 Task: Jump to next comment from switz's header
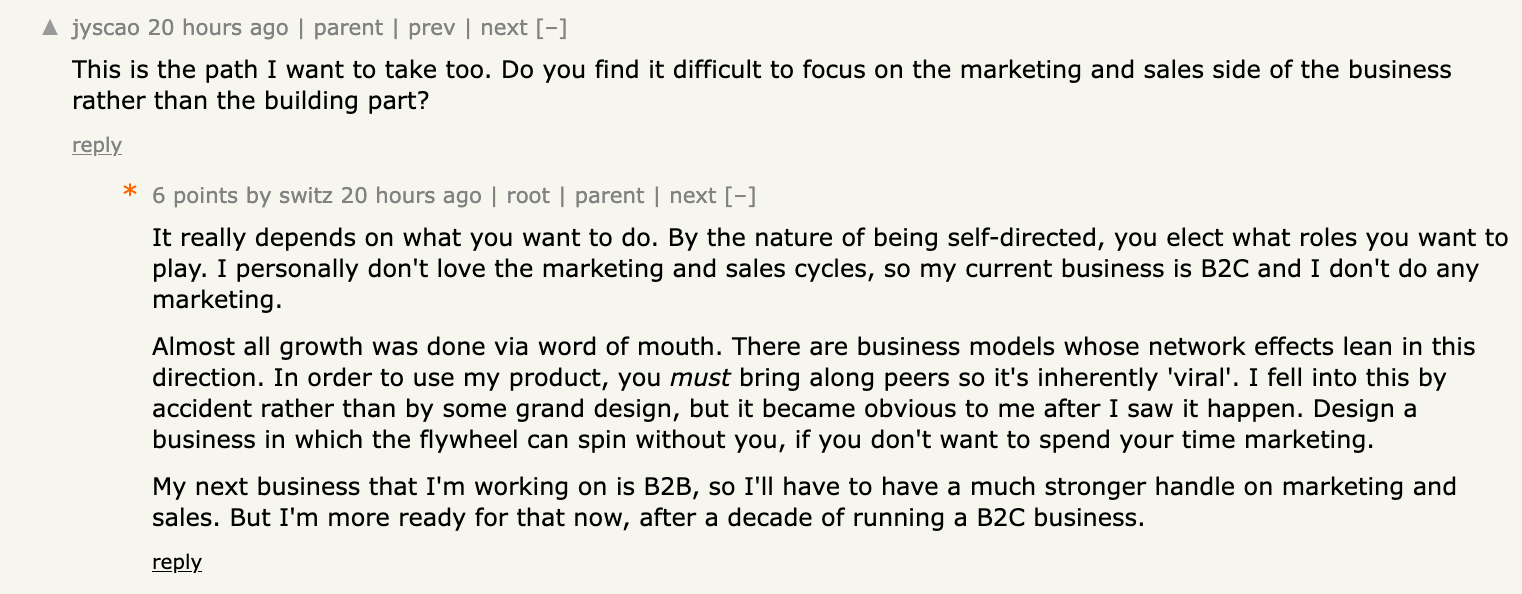(x=693, y=196)
